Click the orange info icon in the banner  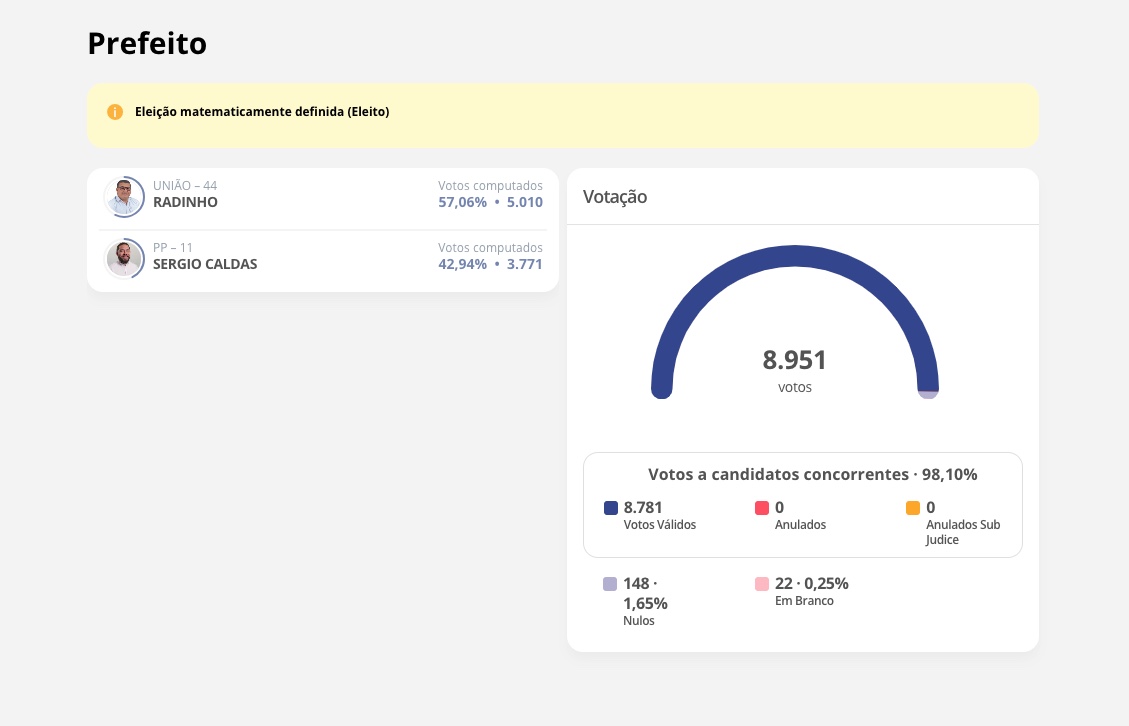tap(115, 112)
